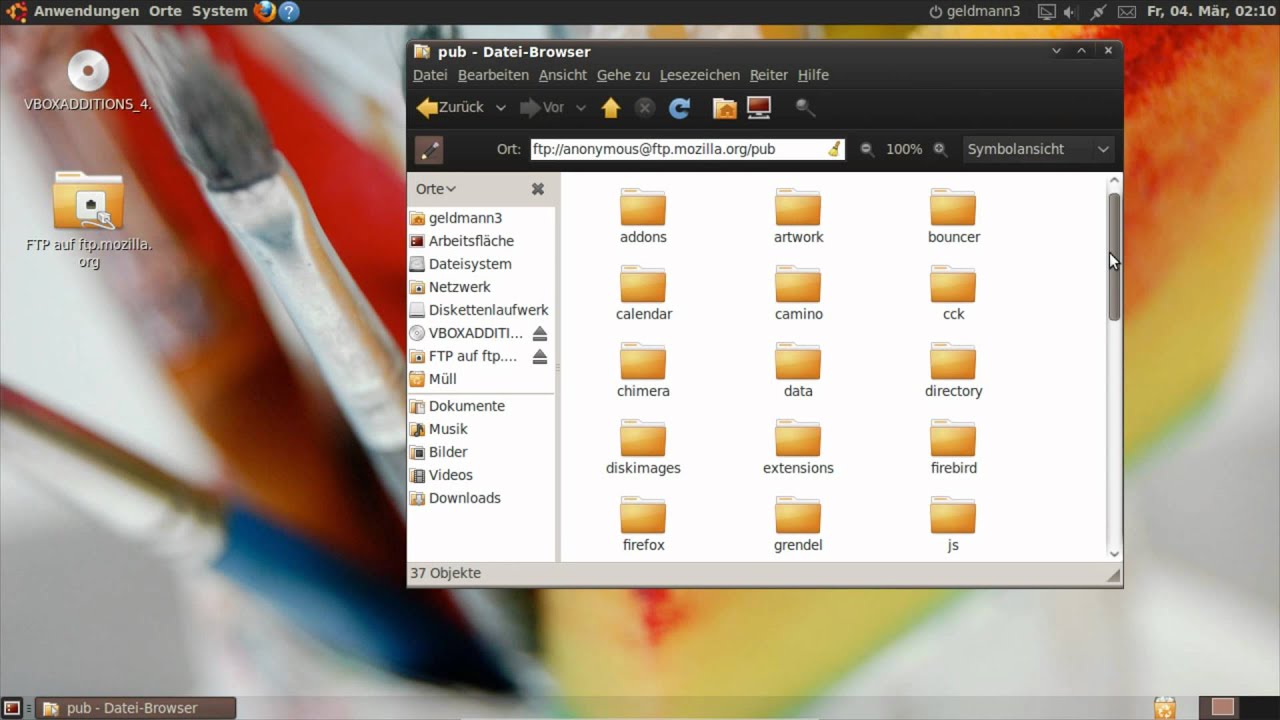The width and height of the screenshot is (1280, 720).
Task: Open the artwork folder
Action: [798, 216]
